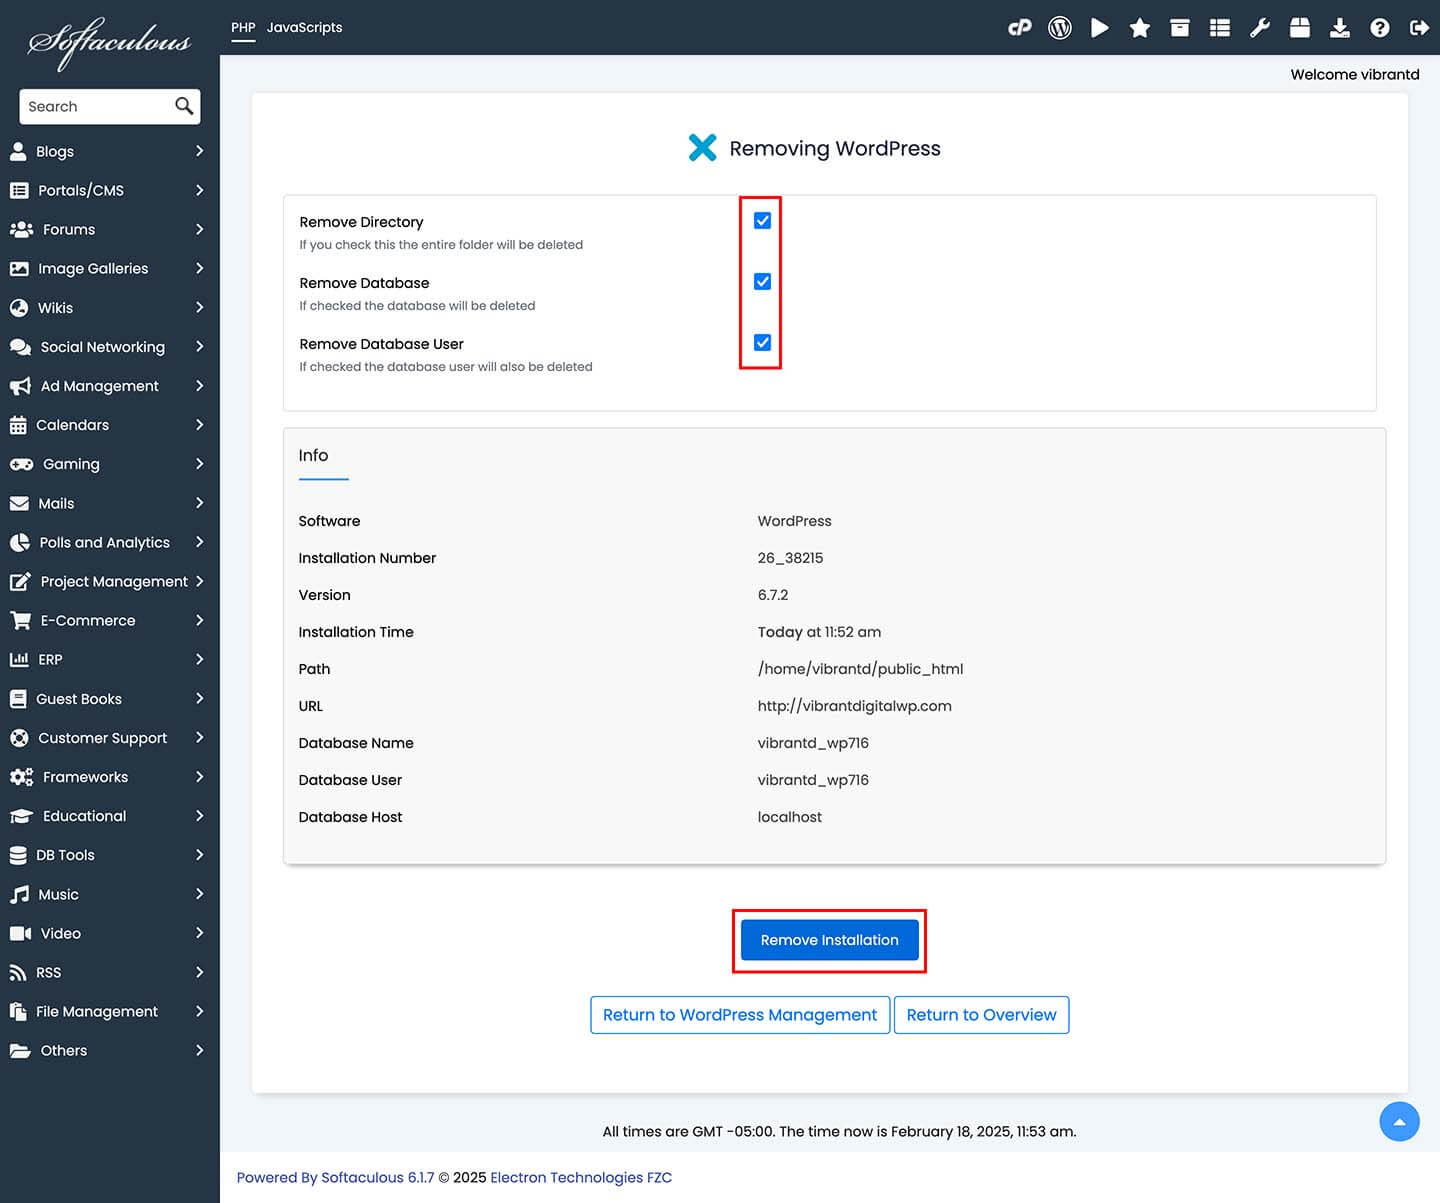This screenshot has width=1440, height=1203.
Task: Expand the DB Tools chevron
Action: tap(200, 854)
